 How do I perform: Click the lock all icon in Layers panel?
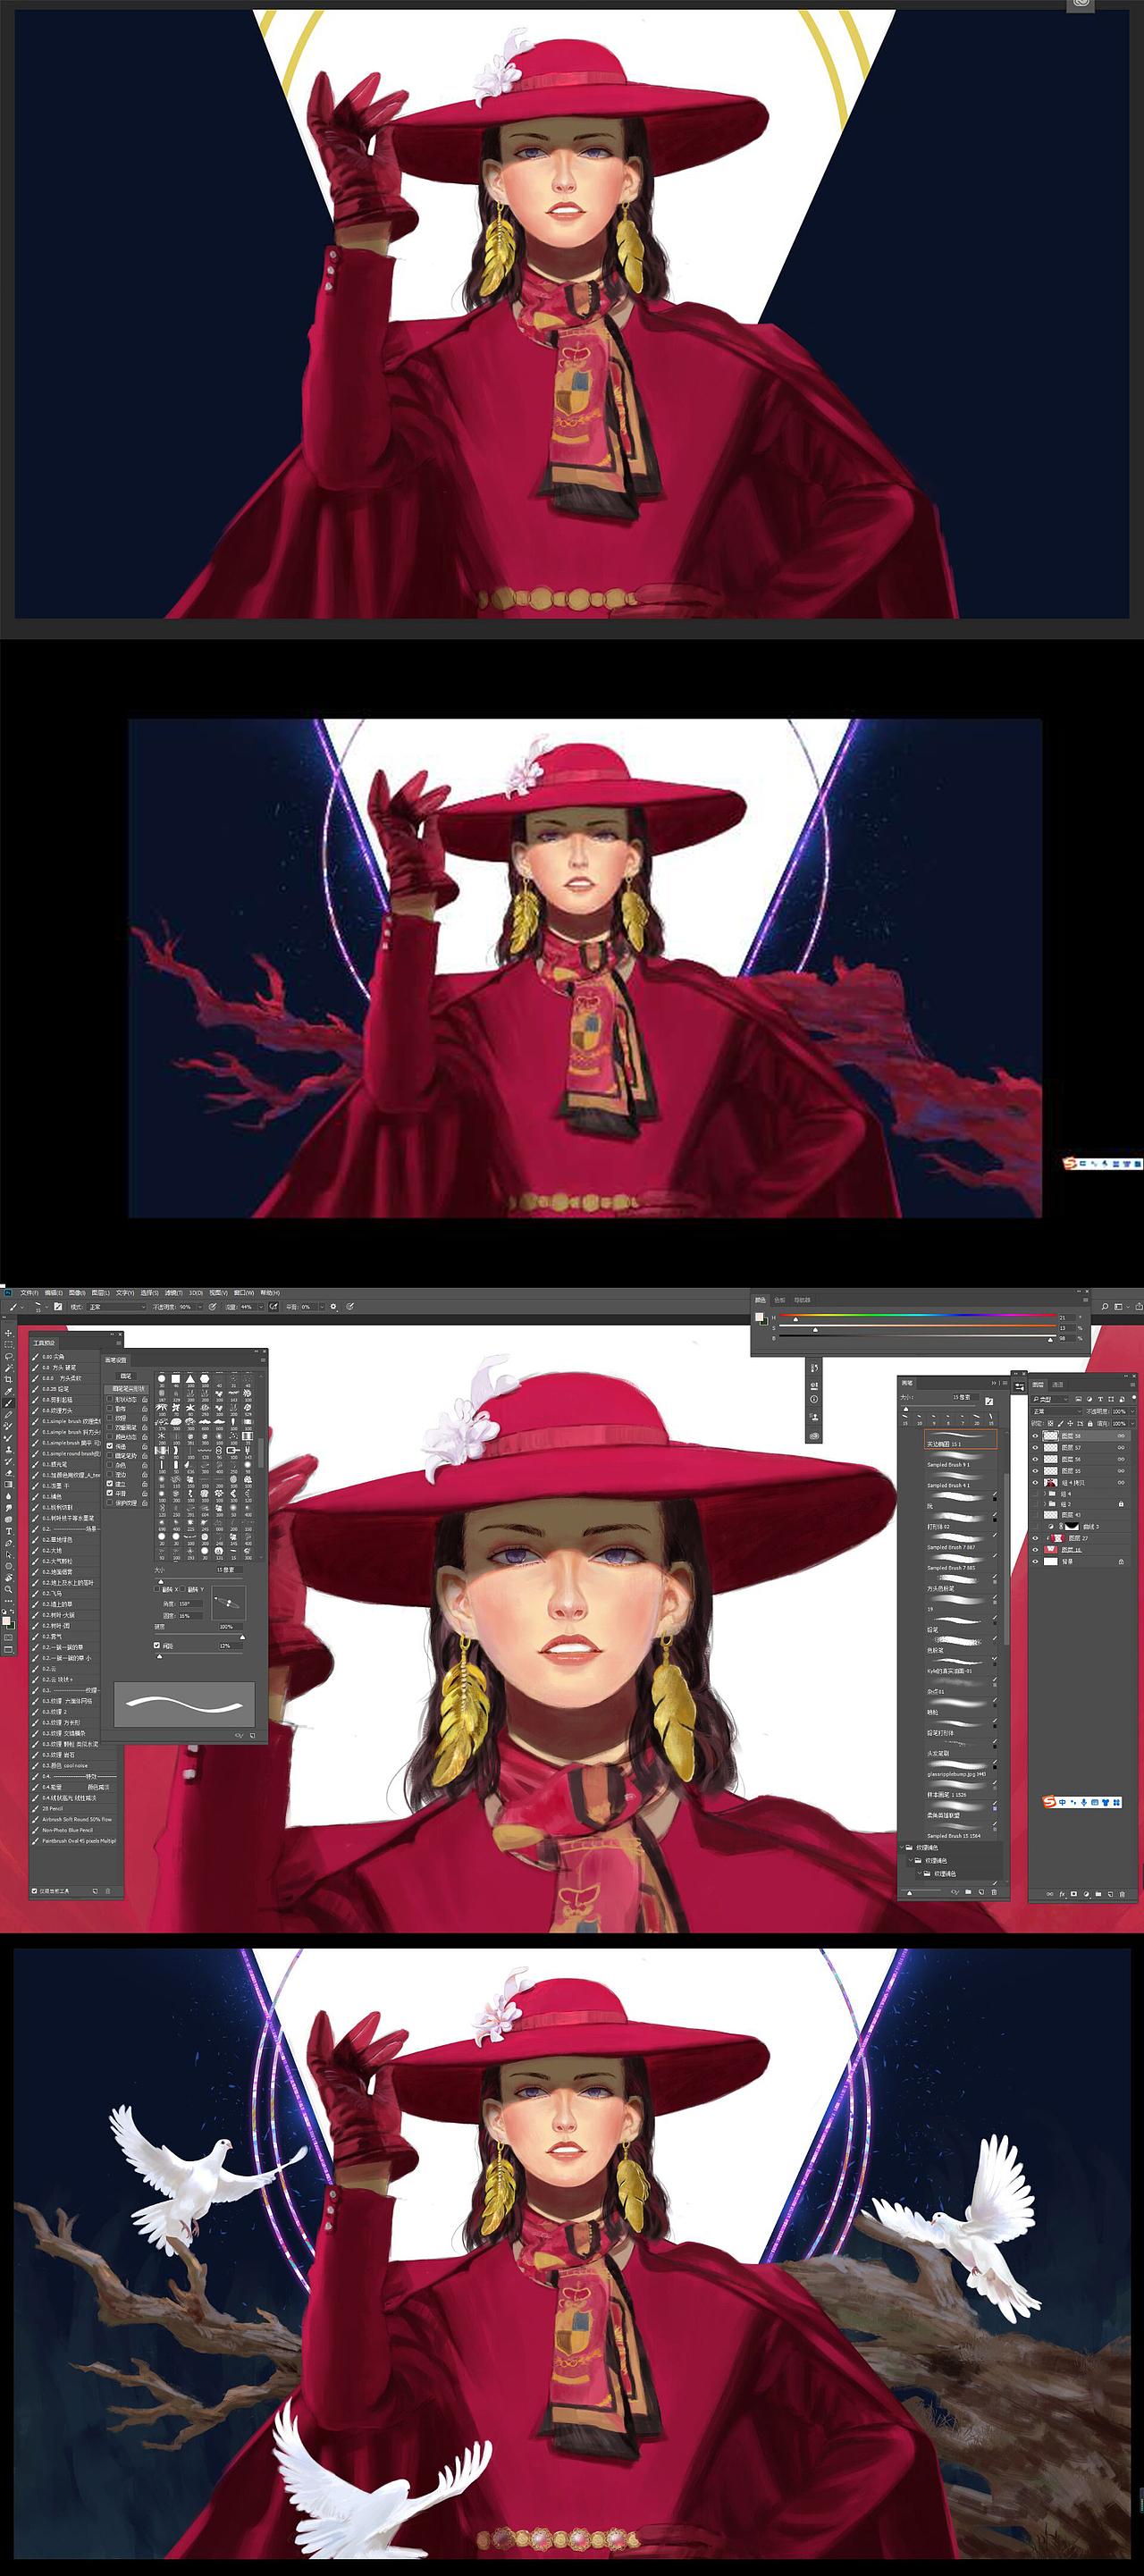[1090, 1424]
